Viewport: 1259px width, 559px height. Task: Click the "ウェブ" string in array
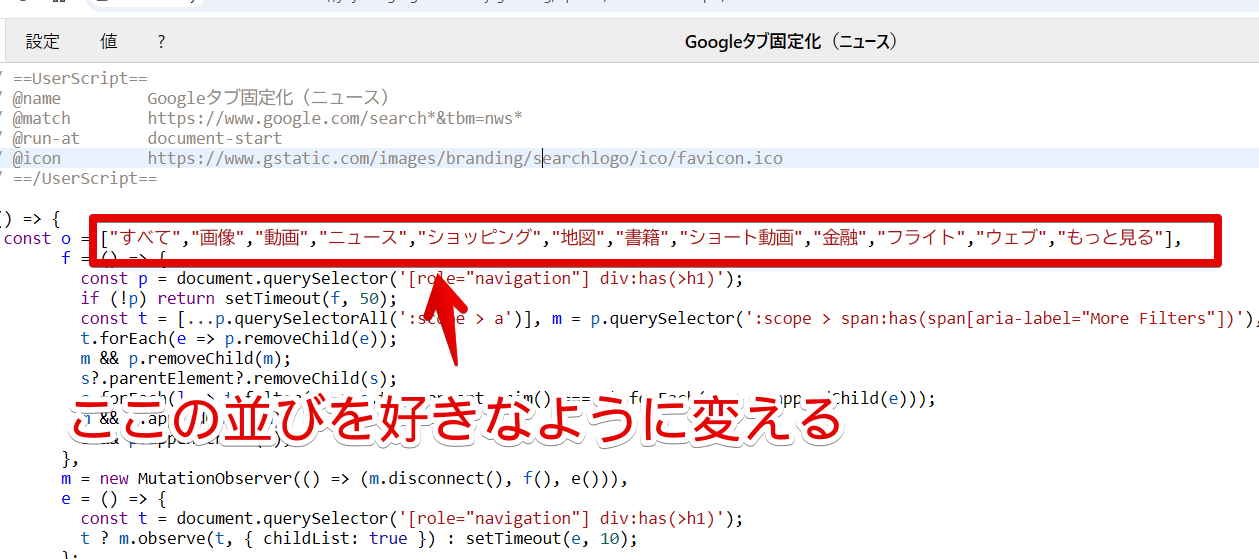1011,238
